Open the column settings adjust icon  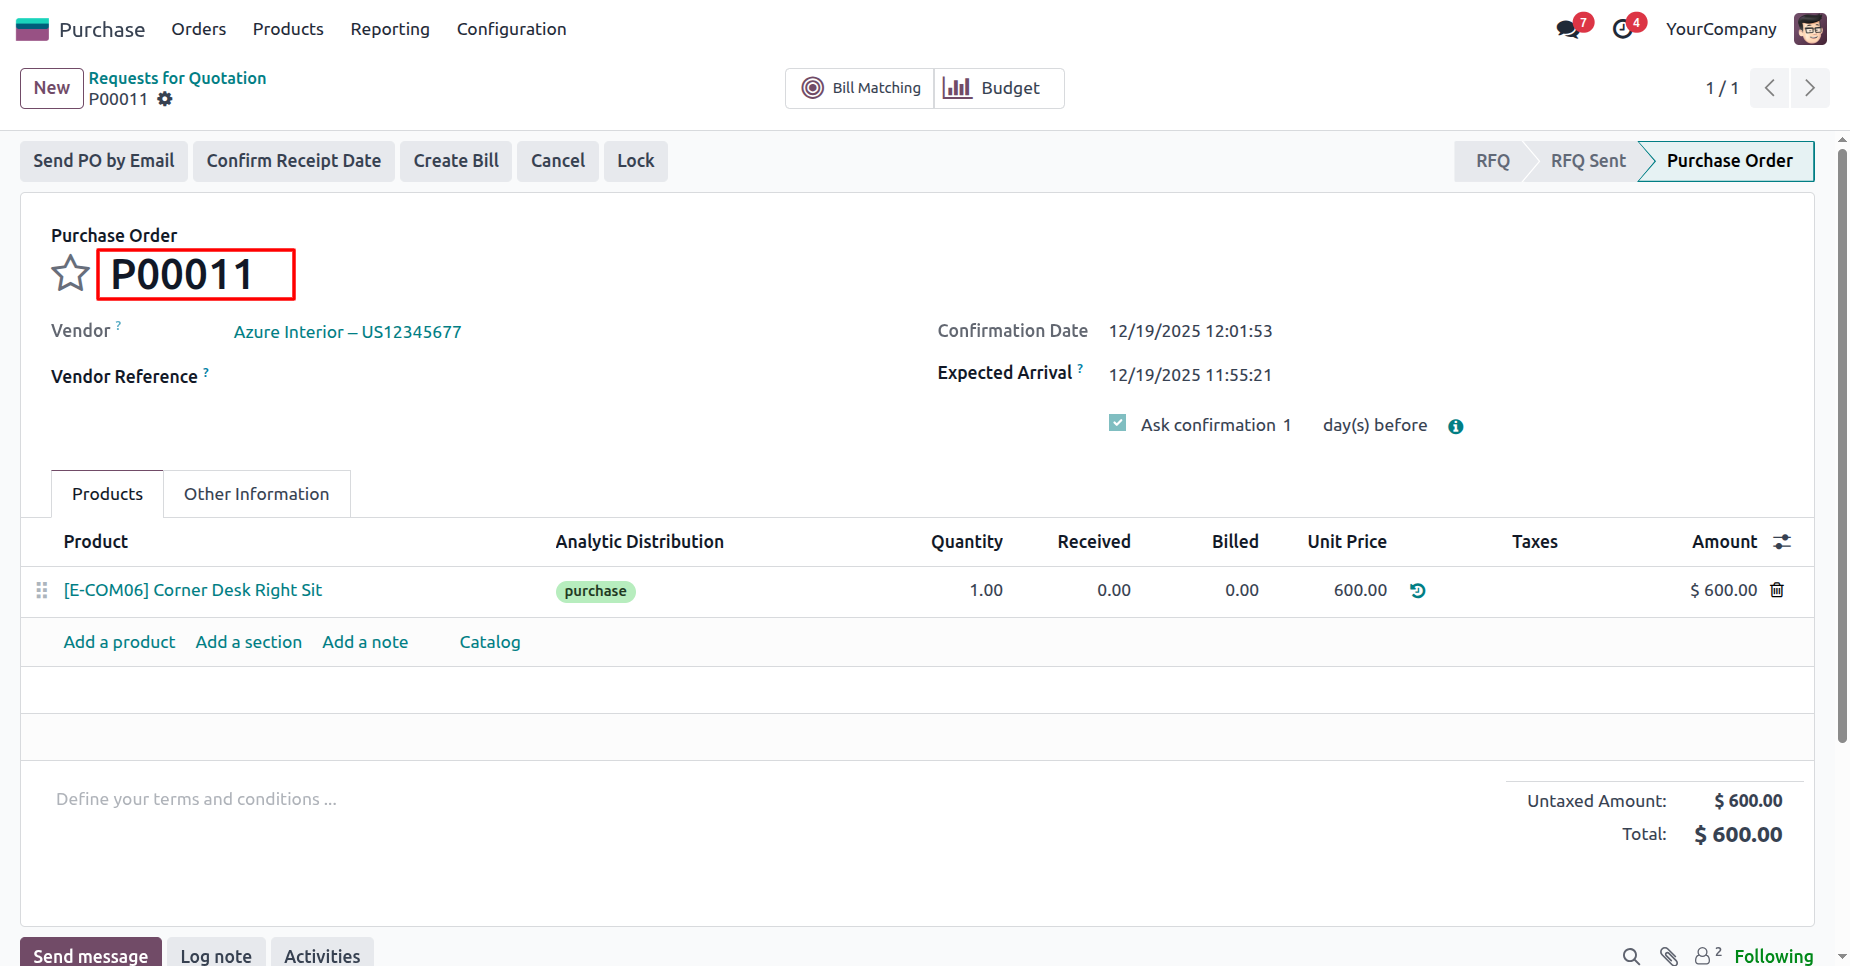click(x=1782, y=542)
